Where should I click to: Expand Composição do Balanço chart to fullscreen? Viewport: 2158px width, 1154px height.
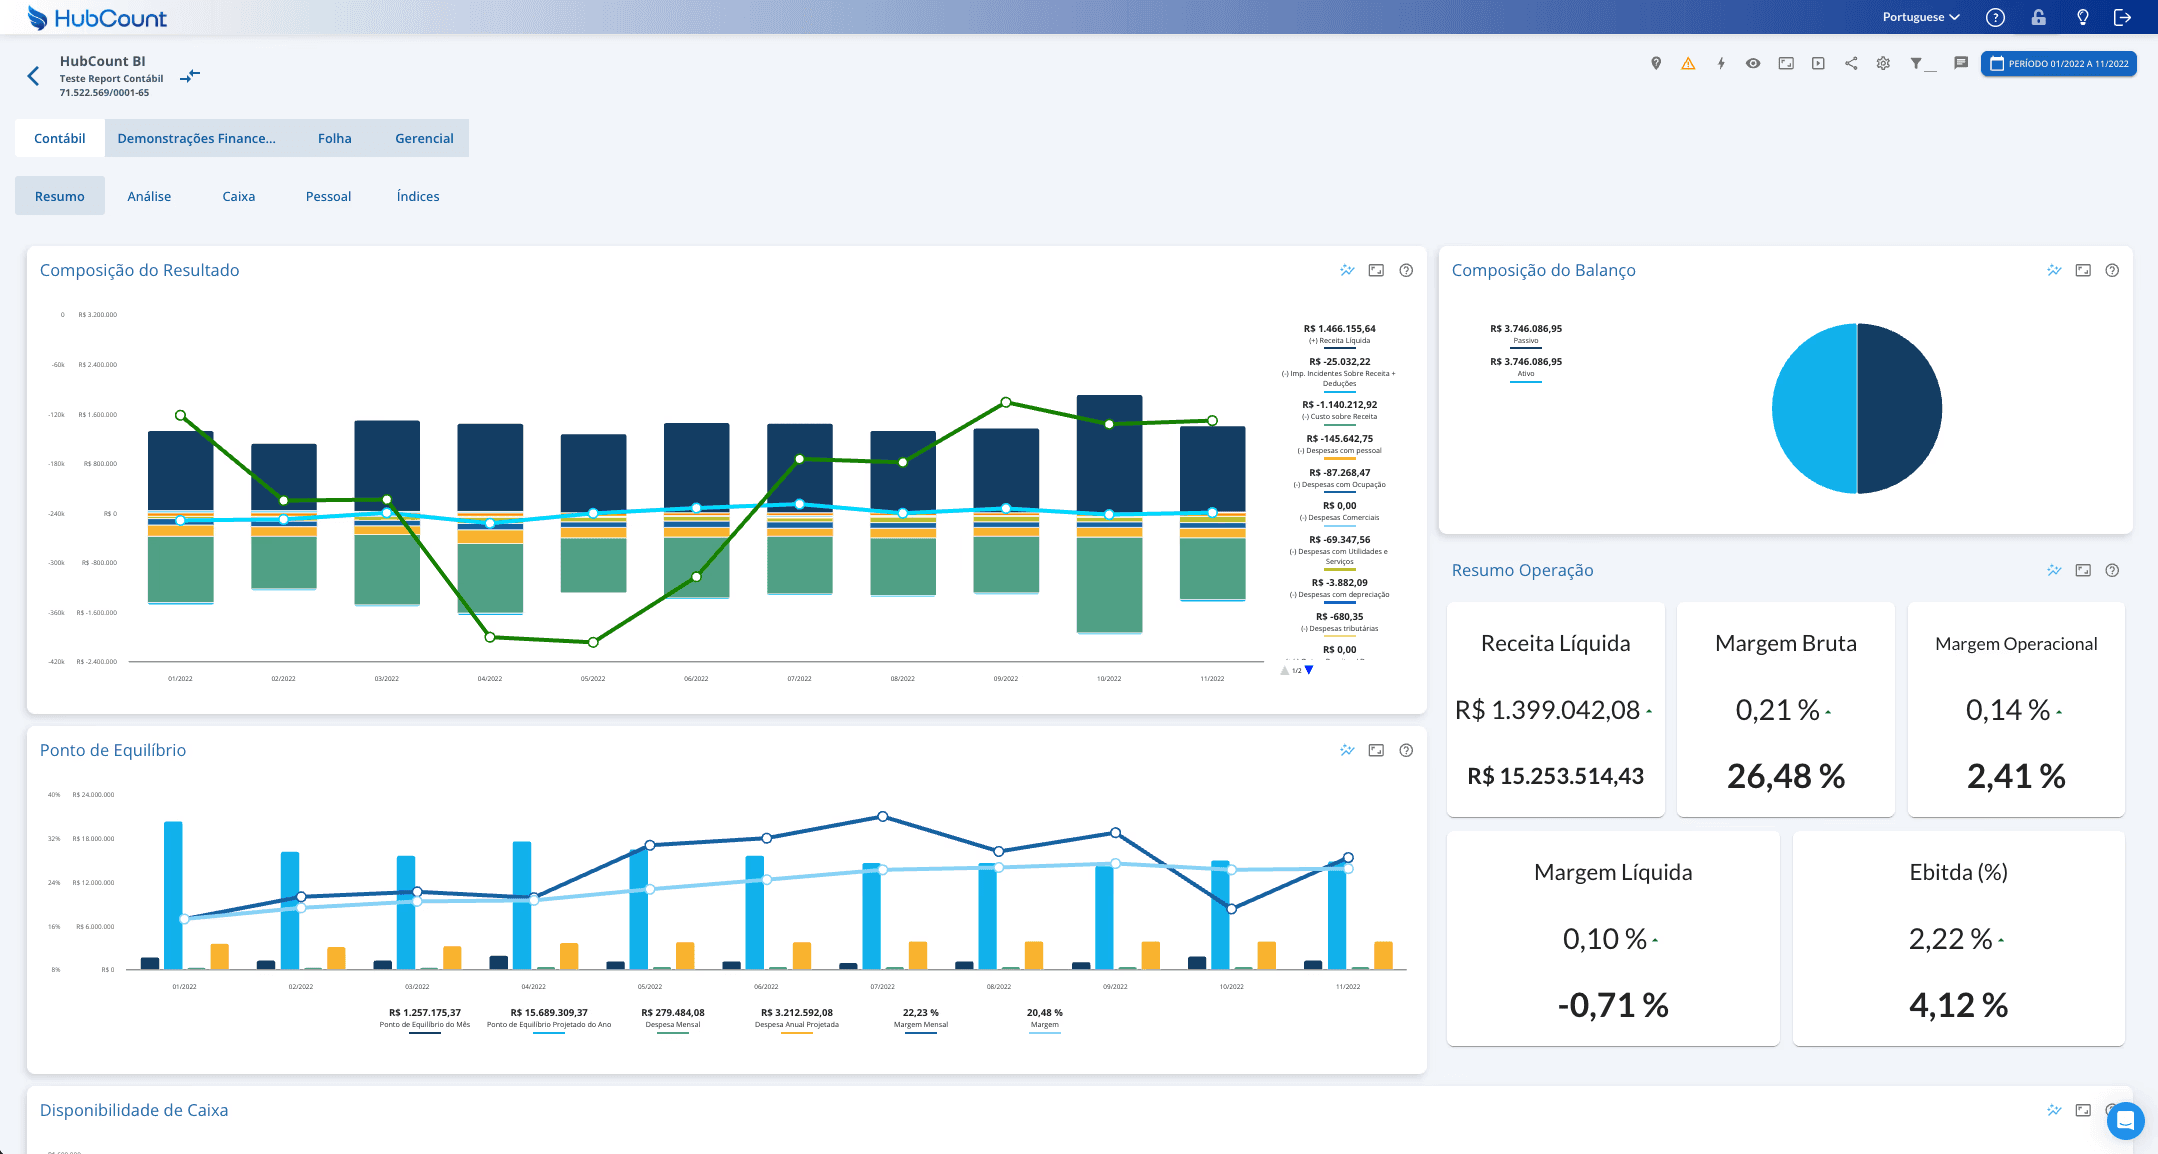[2083, 270]
